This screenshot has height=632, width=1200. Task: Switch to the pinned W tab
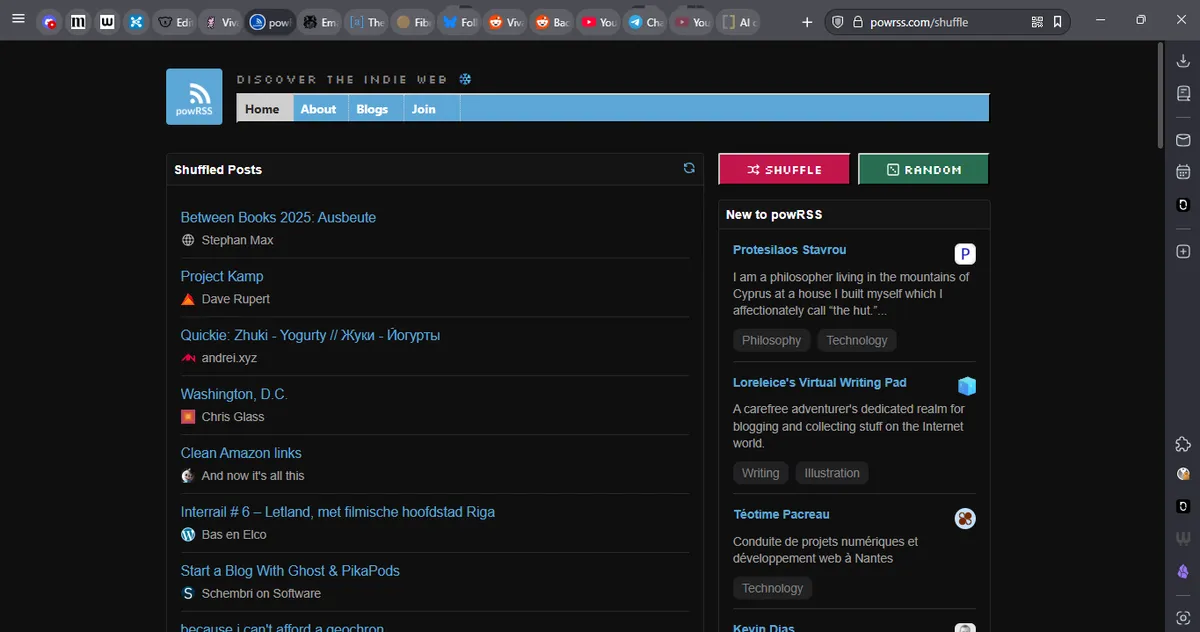[107, 22]
